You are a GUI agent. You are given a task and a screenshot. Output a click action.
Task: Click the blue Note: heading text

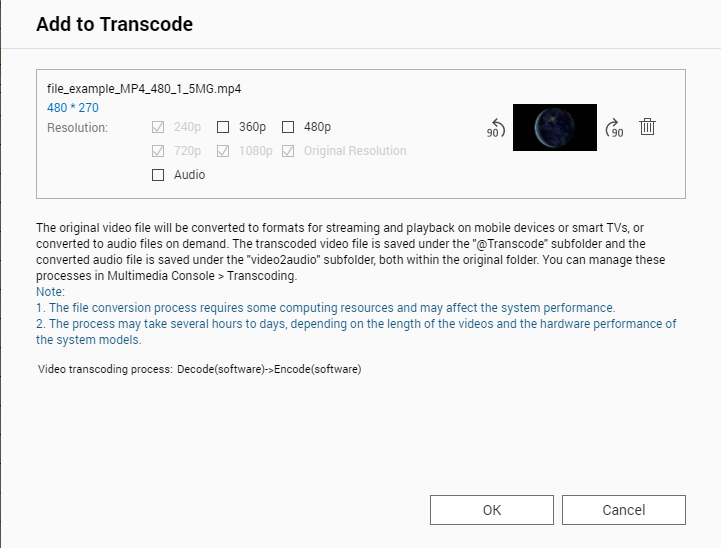(51, 292)
